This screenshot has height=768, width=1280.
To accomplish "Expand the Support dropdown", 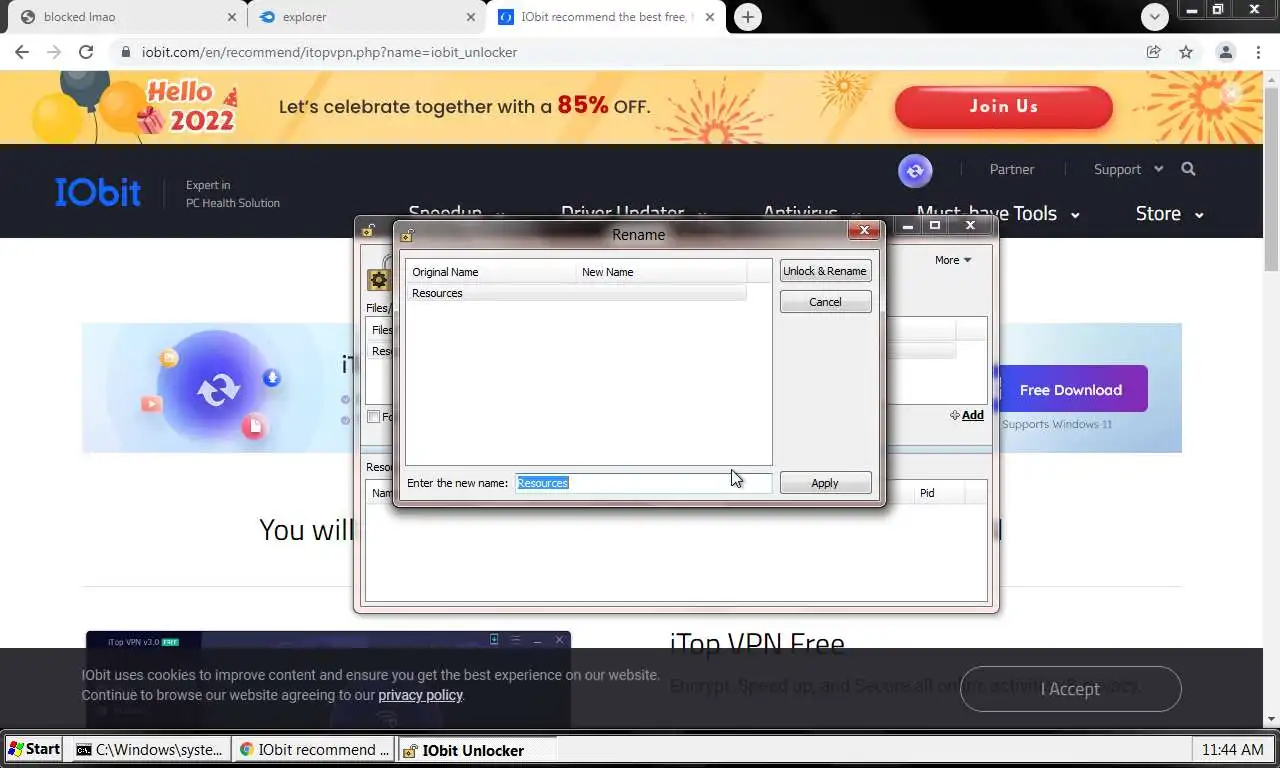I will click(x=1128, y=169).
